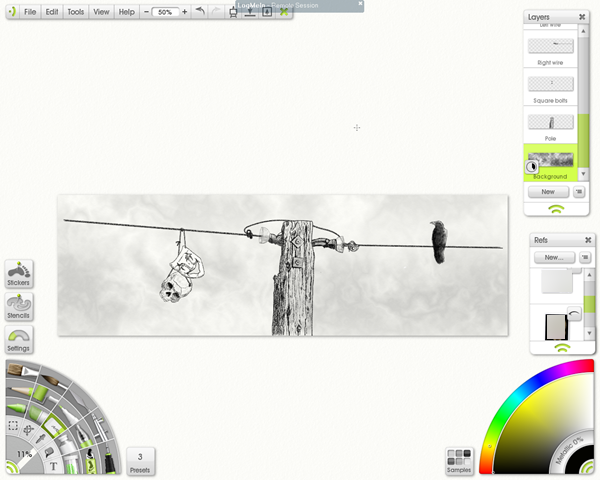Select the Text tool in the picker
The width and height of the screenshot is (600, 480).
53,466
